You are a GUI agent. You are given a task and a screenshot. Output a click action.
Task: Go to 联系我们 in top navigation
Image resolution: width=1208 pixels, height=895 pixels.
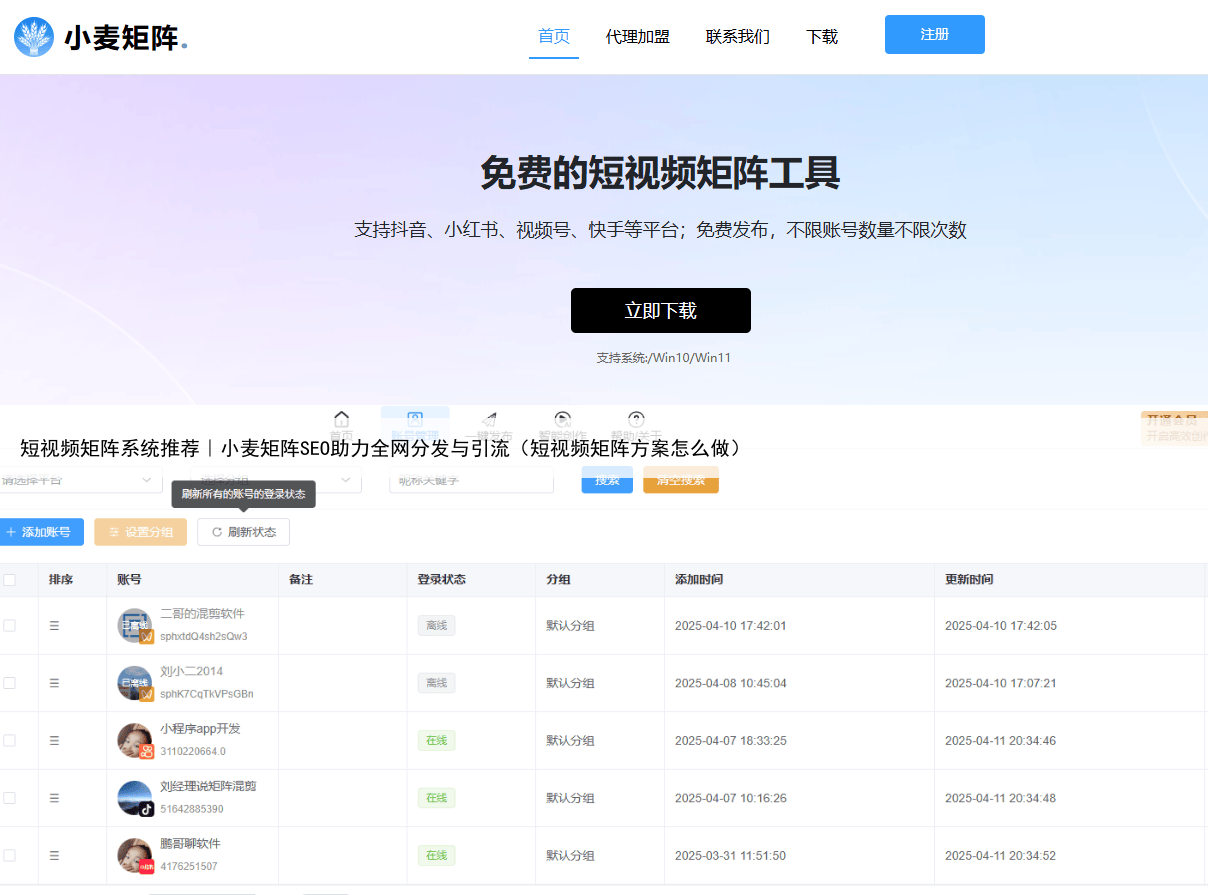(x=737, y=37)
